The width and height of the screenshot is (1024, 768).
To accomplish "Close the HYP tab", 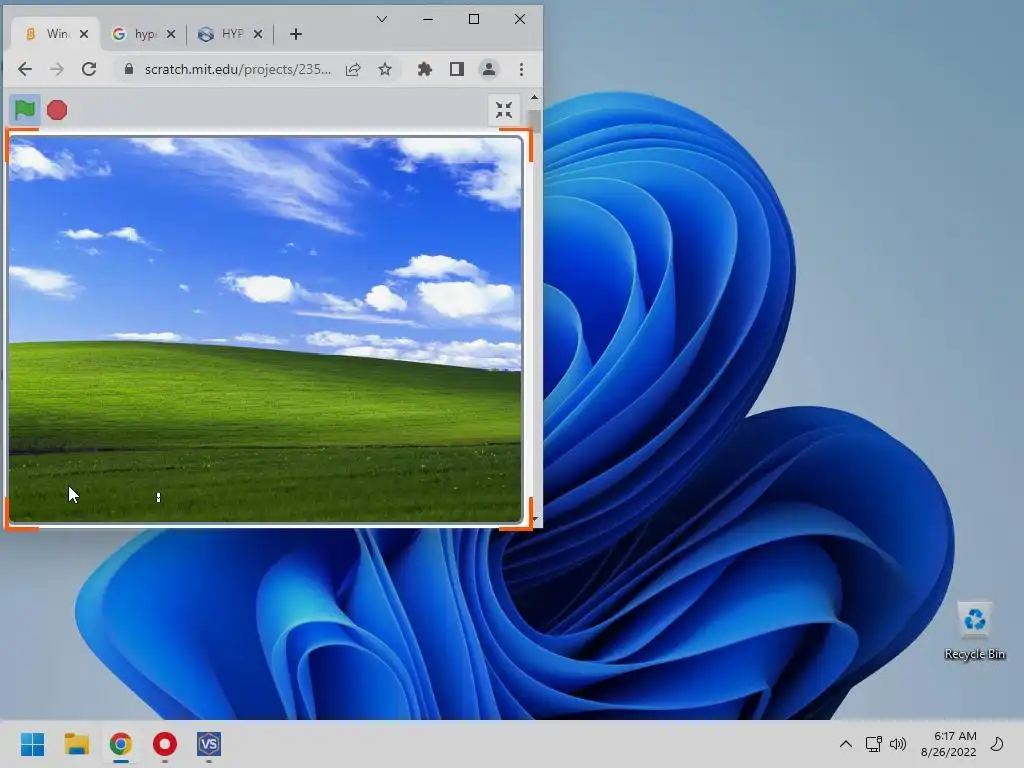I will [x=258, y=34].
